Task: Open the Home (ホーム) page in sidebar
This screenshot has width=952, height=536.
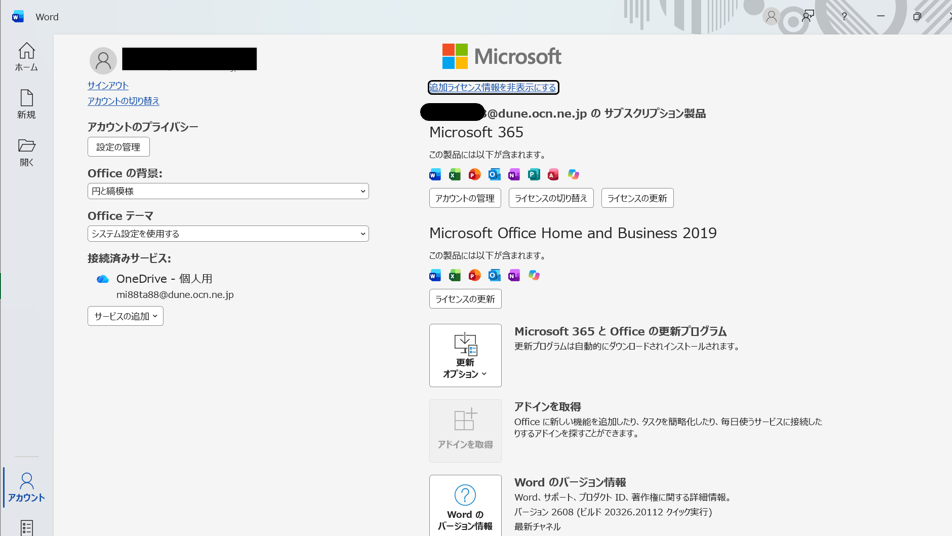Action: 26,57
